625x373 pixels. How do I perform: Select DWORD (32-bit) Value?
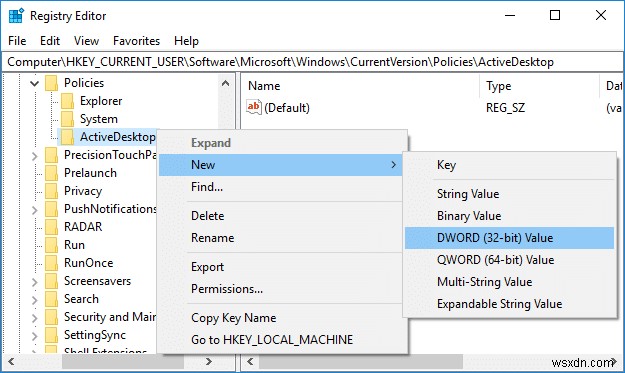point(509,238)
